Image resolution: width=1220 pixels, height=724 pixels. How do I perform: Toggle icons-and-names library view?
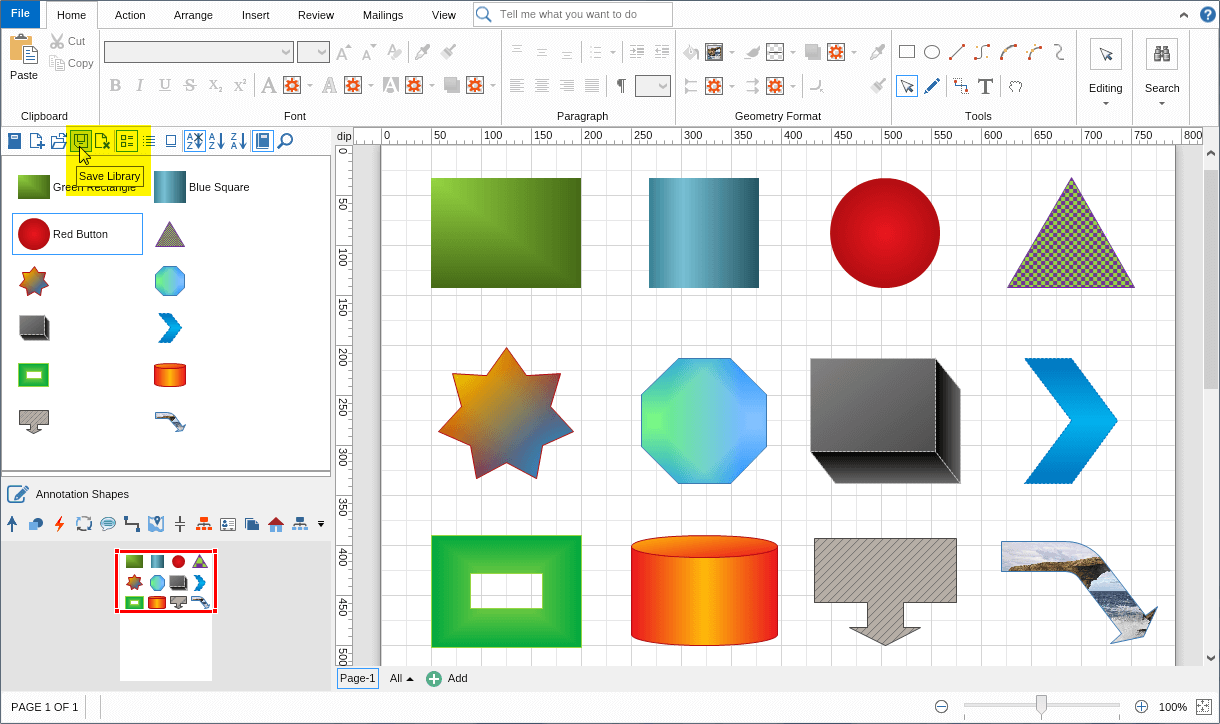127,141
